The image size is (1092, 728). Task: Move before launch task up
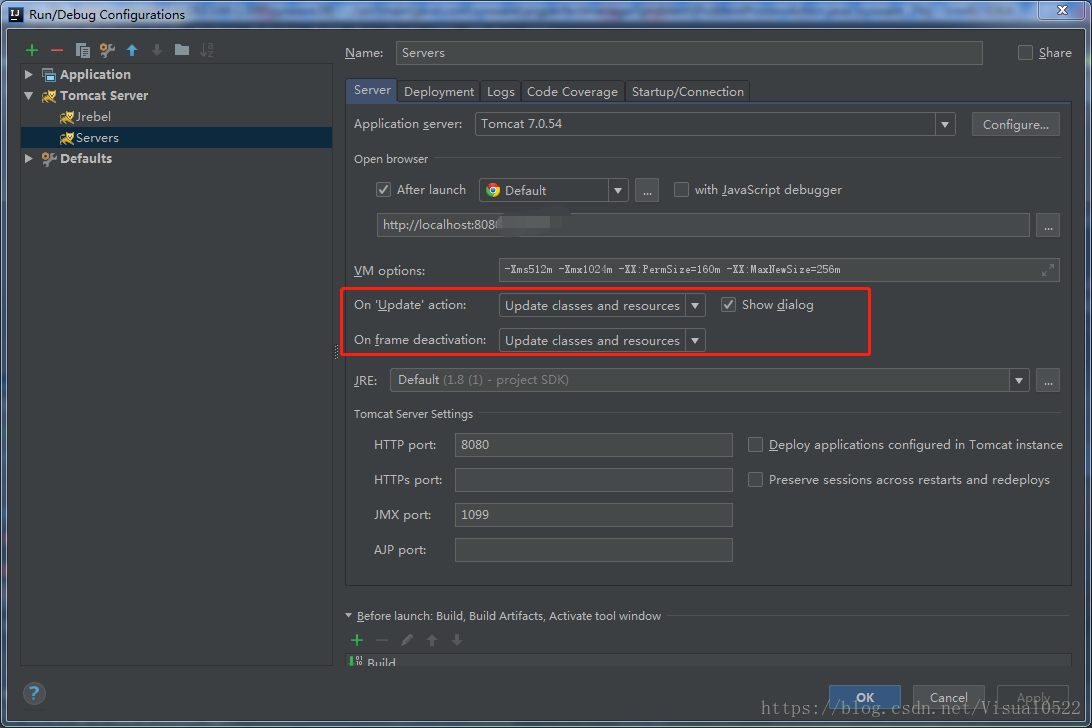coord(432,640)
